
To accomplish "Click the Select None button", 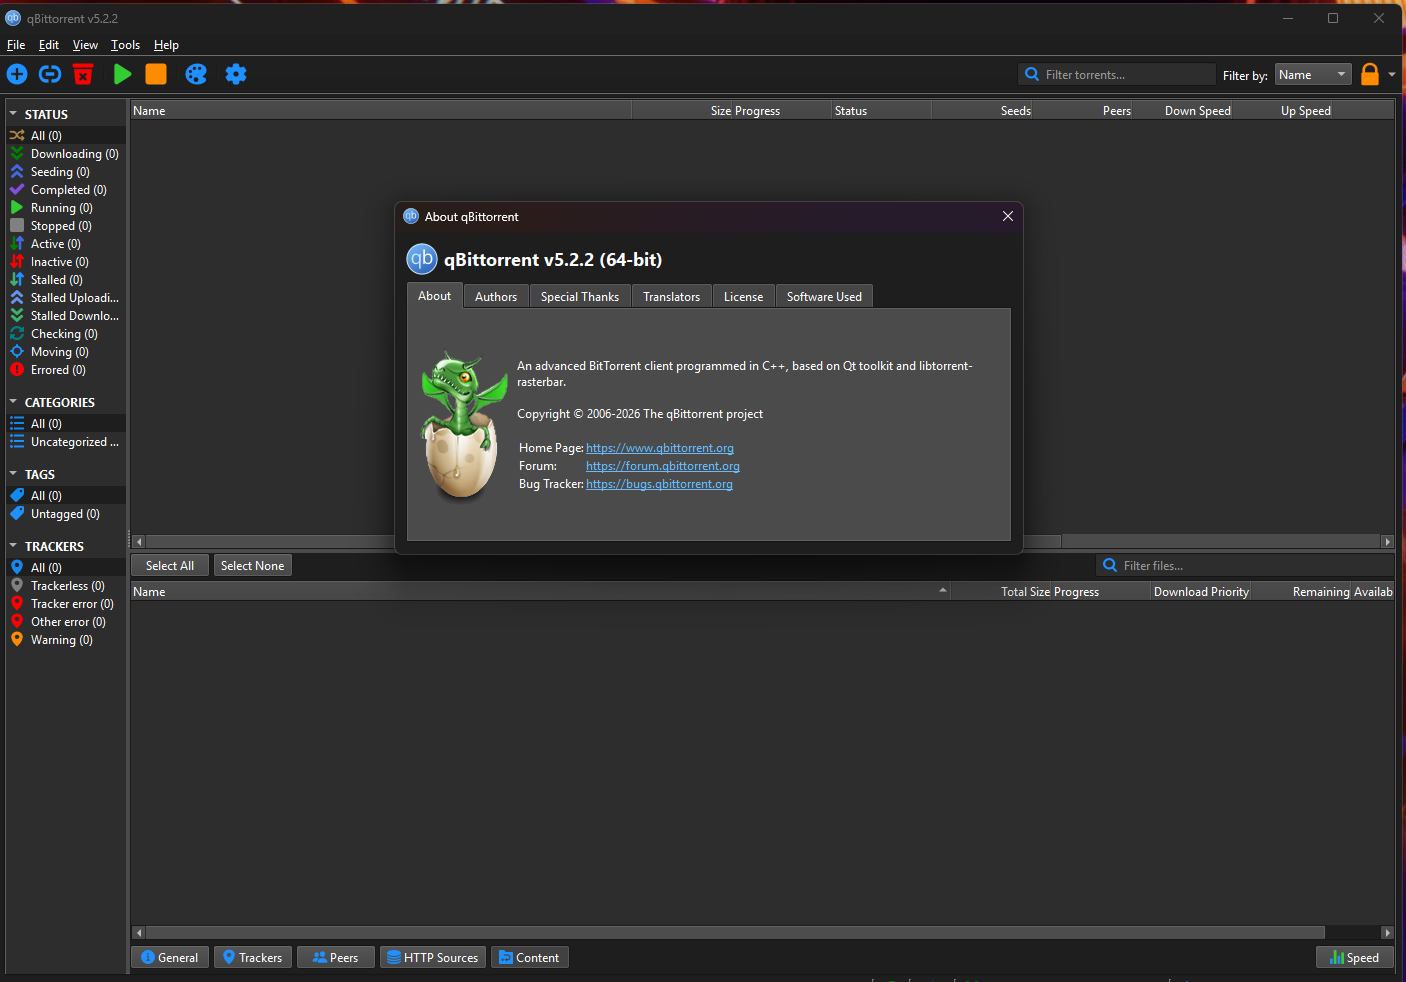I will [x=252, y=566].
